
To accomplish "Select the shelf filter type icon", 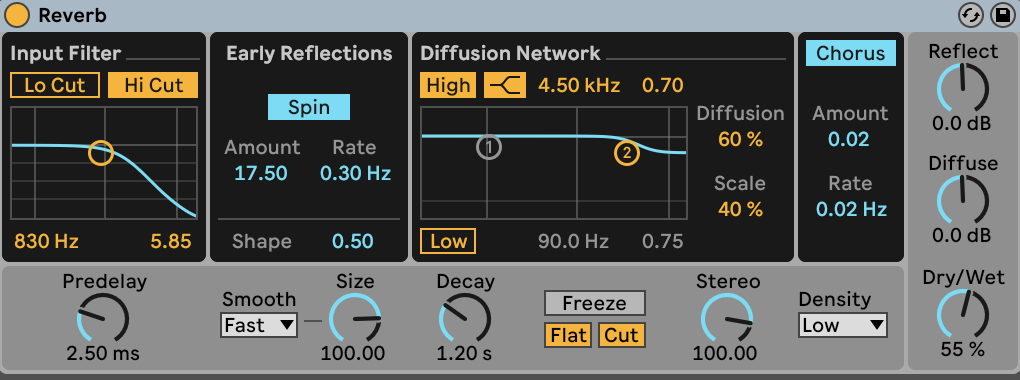I will click(505, 85).
